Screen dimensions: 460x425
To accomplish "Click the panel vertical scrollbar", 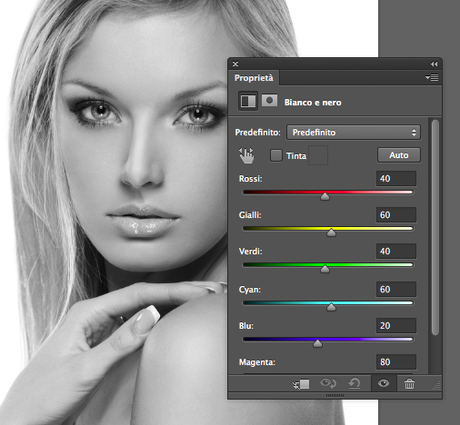I will click(x=435, y=227).
